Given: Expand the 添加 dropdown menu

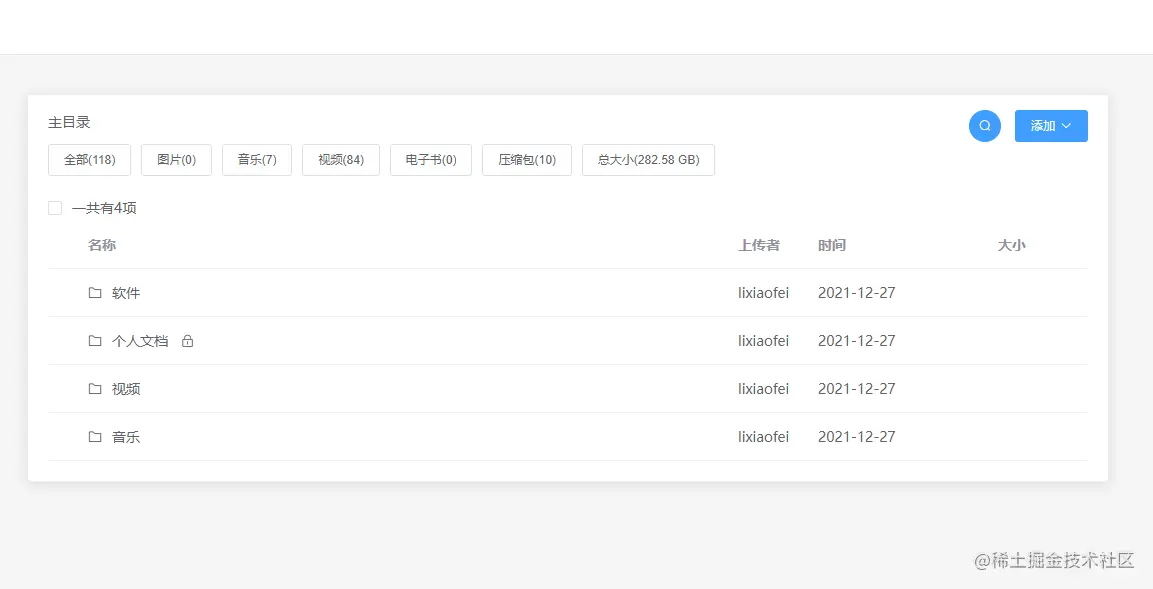Looking at the screenshot, I should coord(1050,126).
